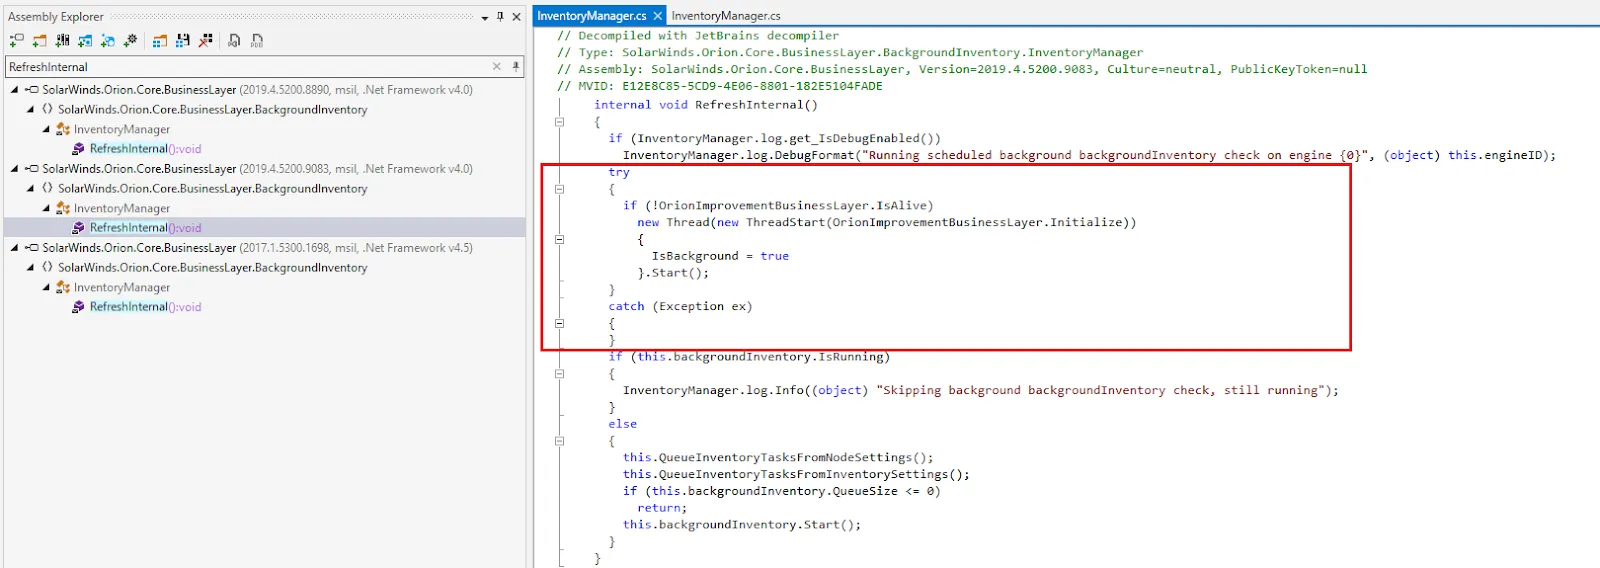Collapse InventoryManager class under the 2017.1 assembly
1600x568 pixels.
coord(46,287)
